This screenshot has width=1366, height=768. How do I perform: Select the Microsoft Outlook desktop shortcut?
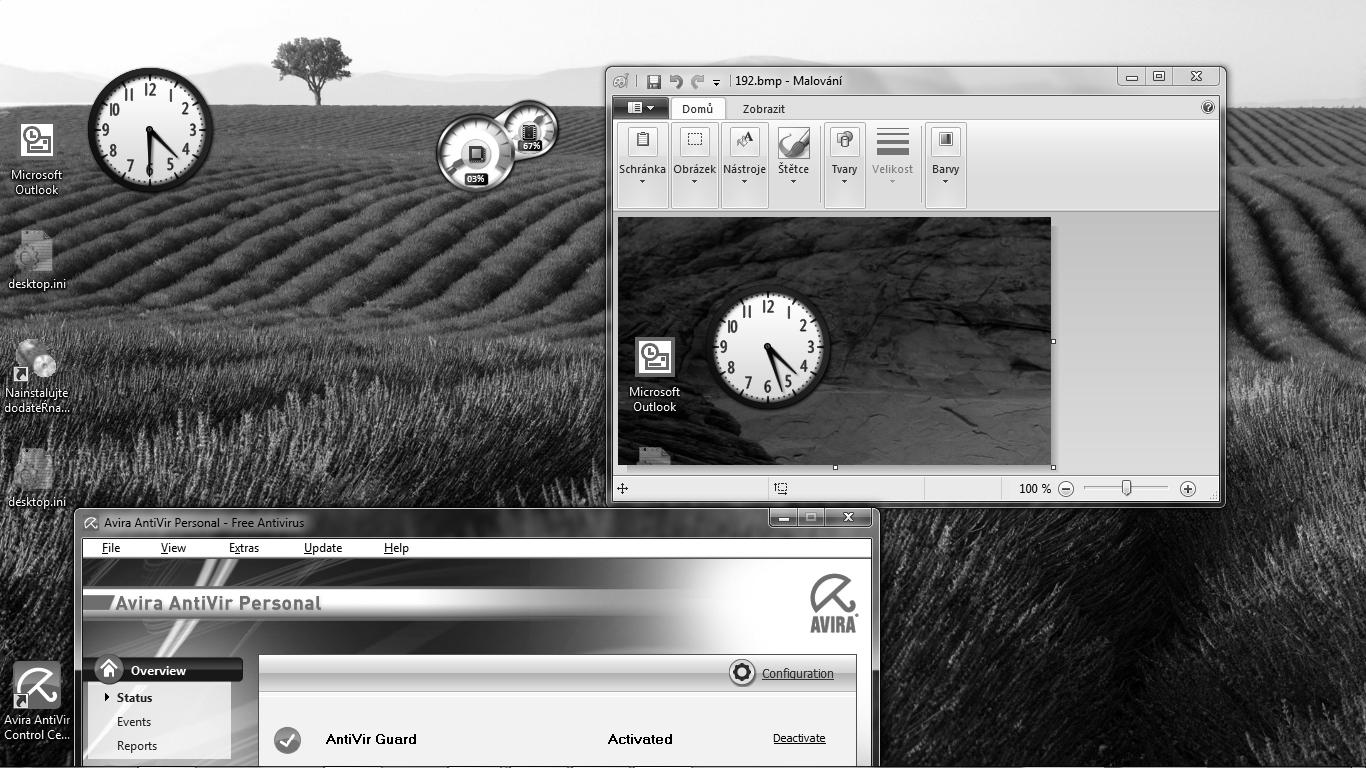(x=36, y=159)
